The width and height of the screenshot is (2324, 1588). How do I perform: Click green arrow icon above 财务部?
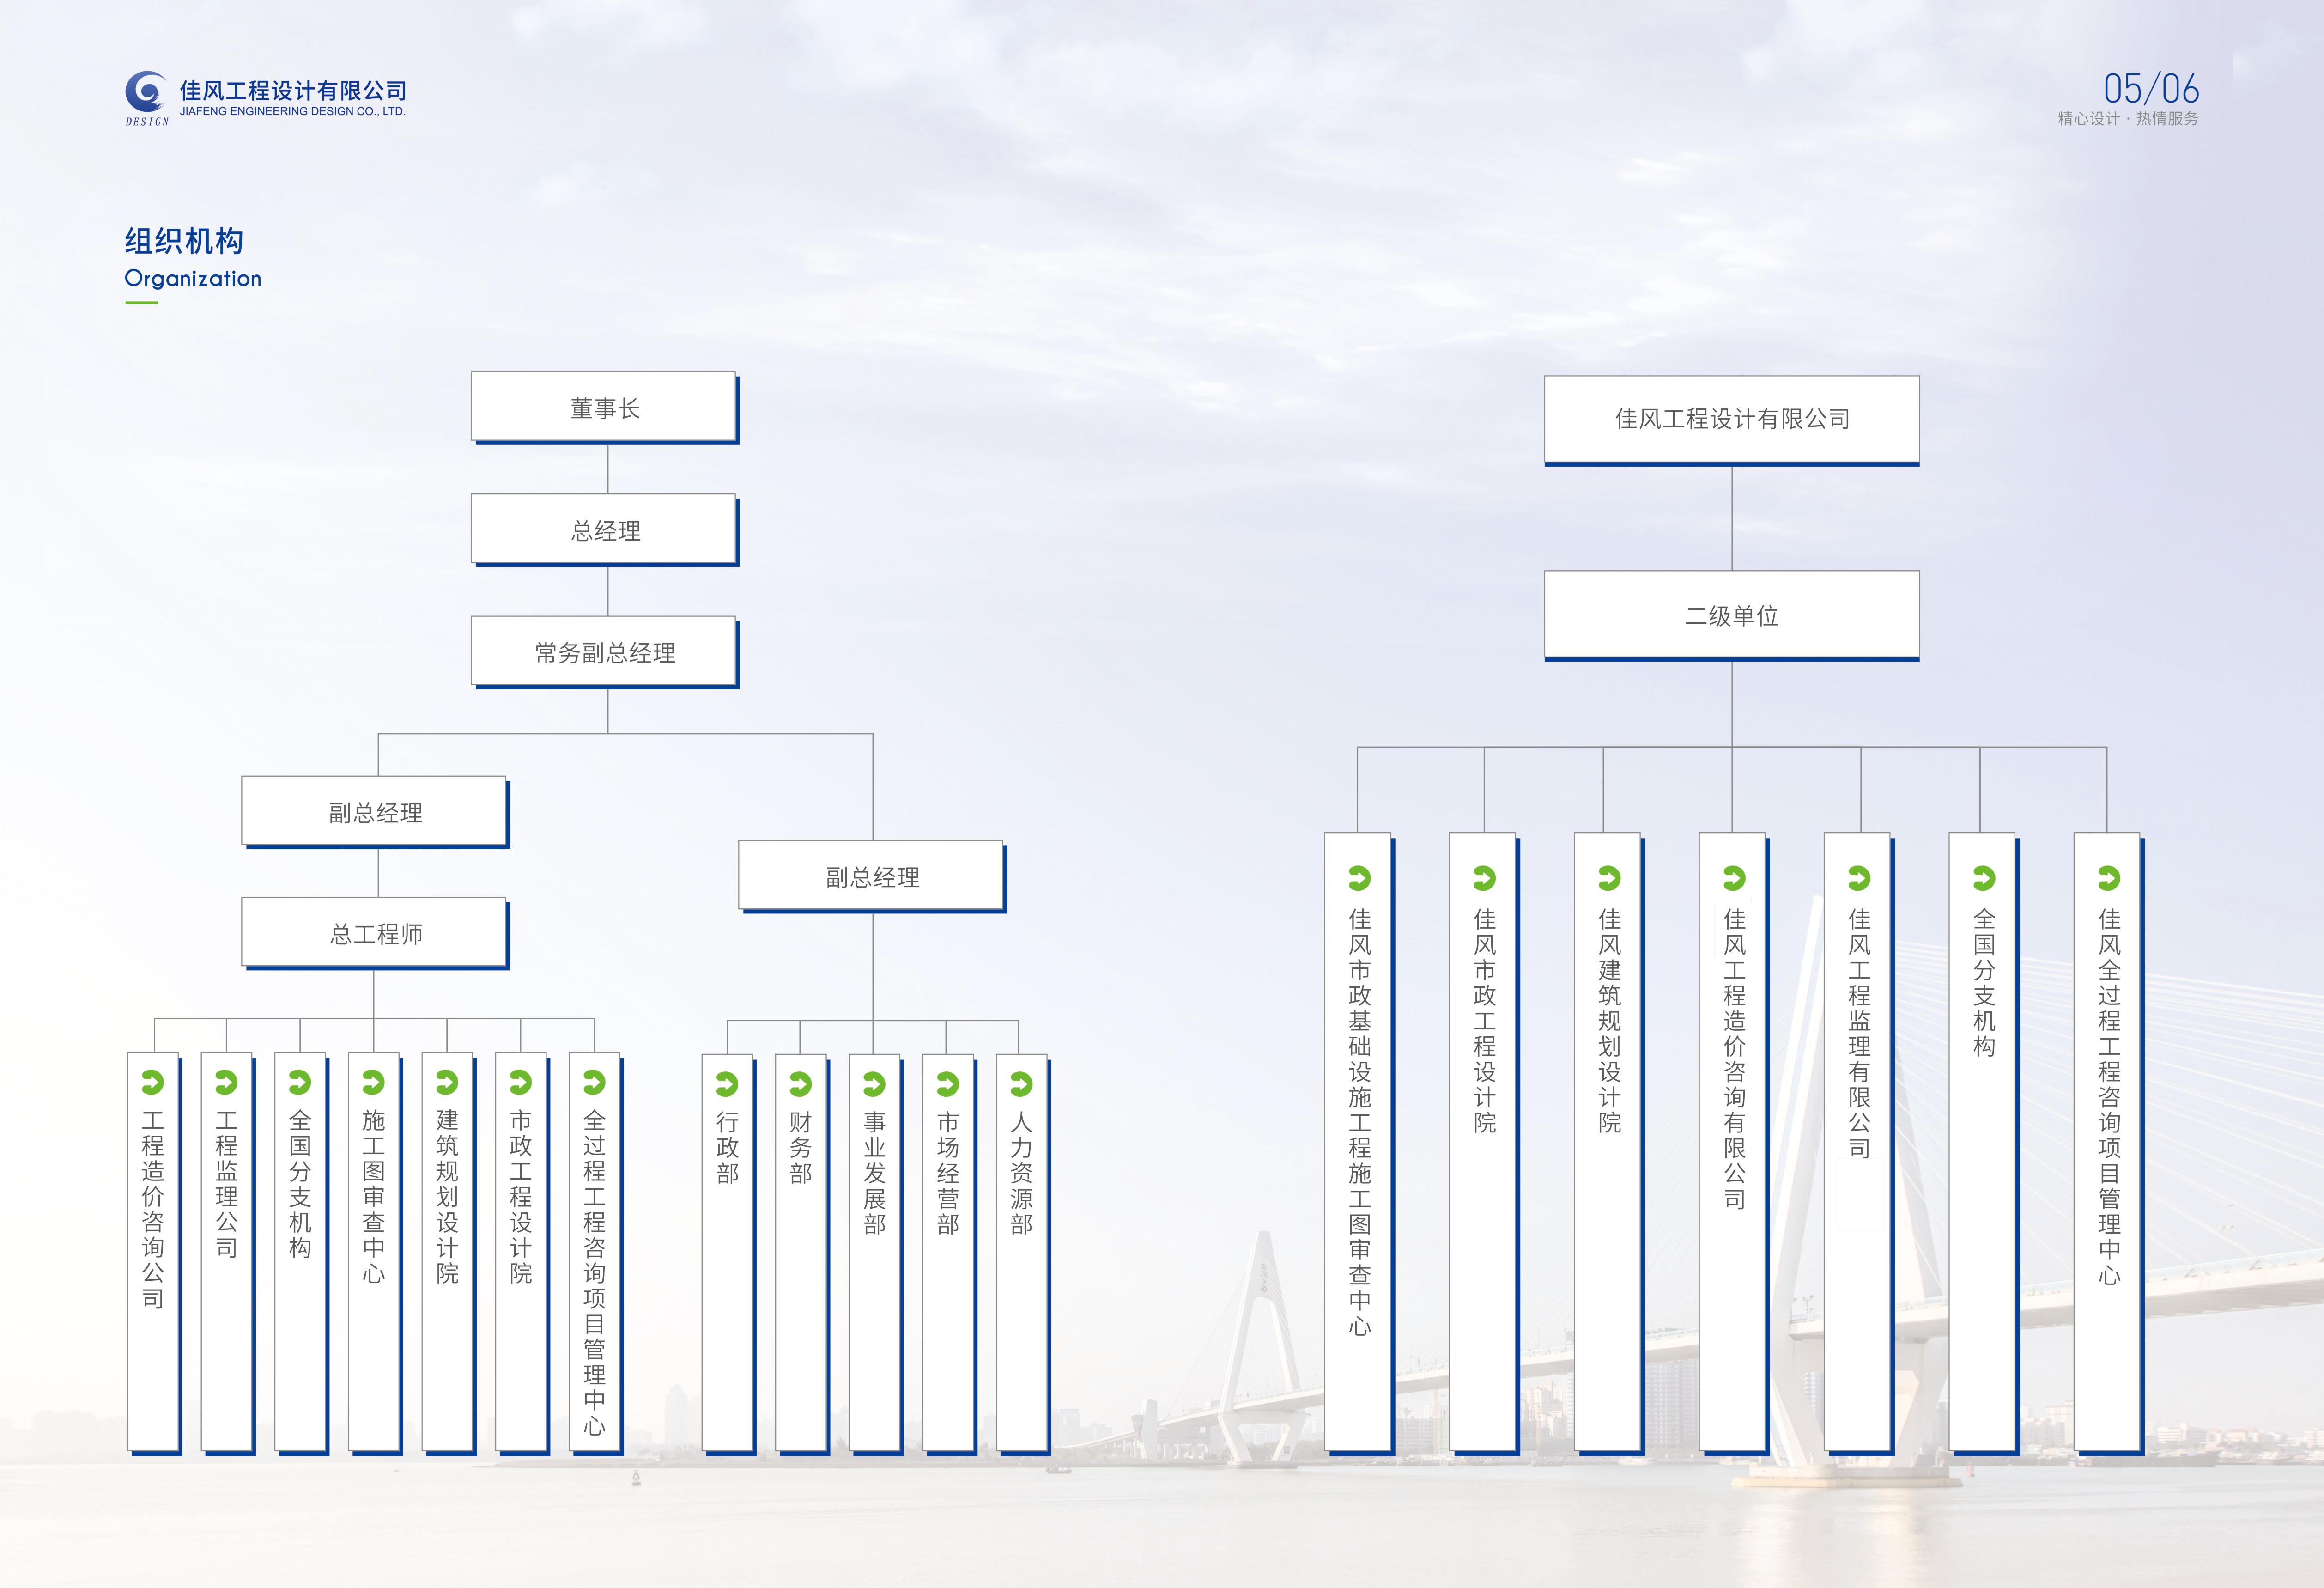[x=800, y=1084]
